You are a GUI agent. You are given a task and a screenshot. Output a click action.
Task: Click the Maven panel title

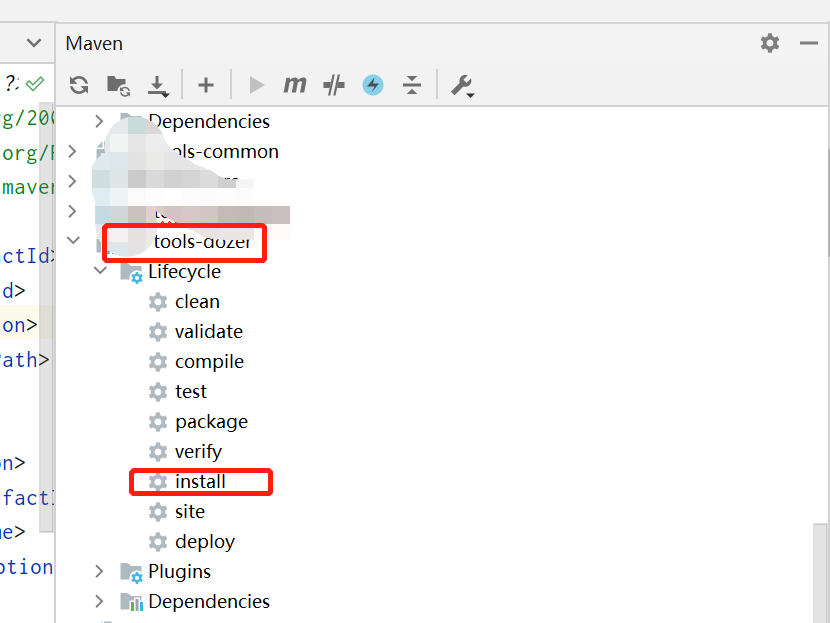click(94, 43)
